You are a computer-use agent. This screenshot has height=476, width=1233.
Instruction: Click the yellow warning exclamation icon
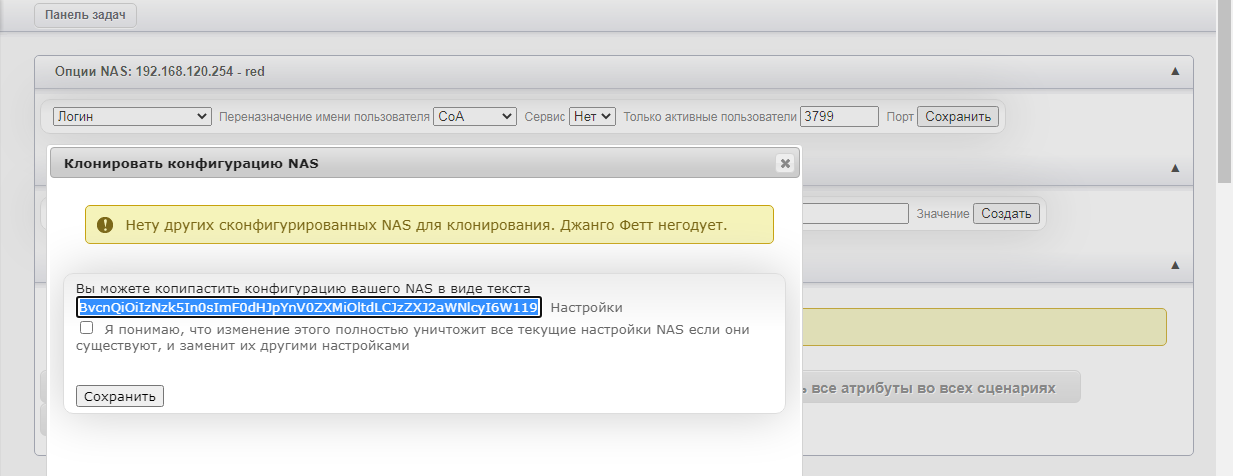tap(105, 225)
